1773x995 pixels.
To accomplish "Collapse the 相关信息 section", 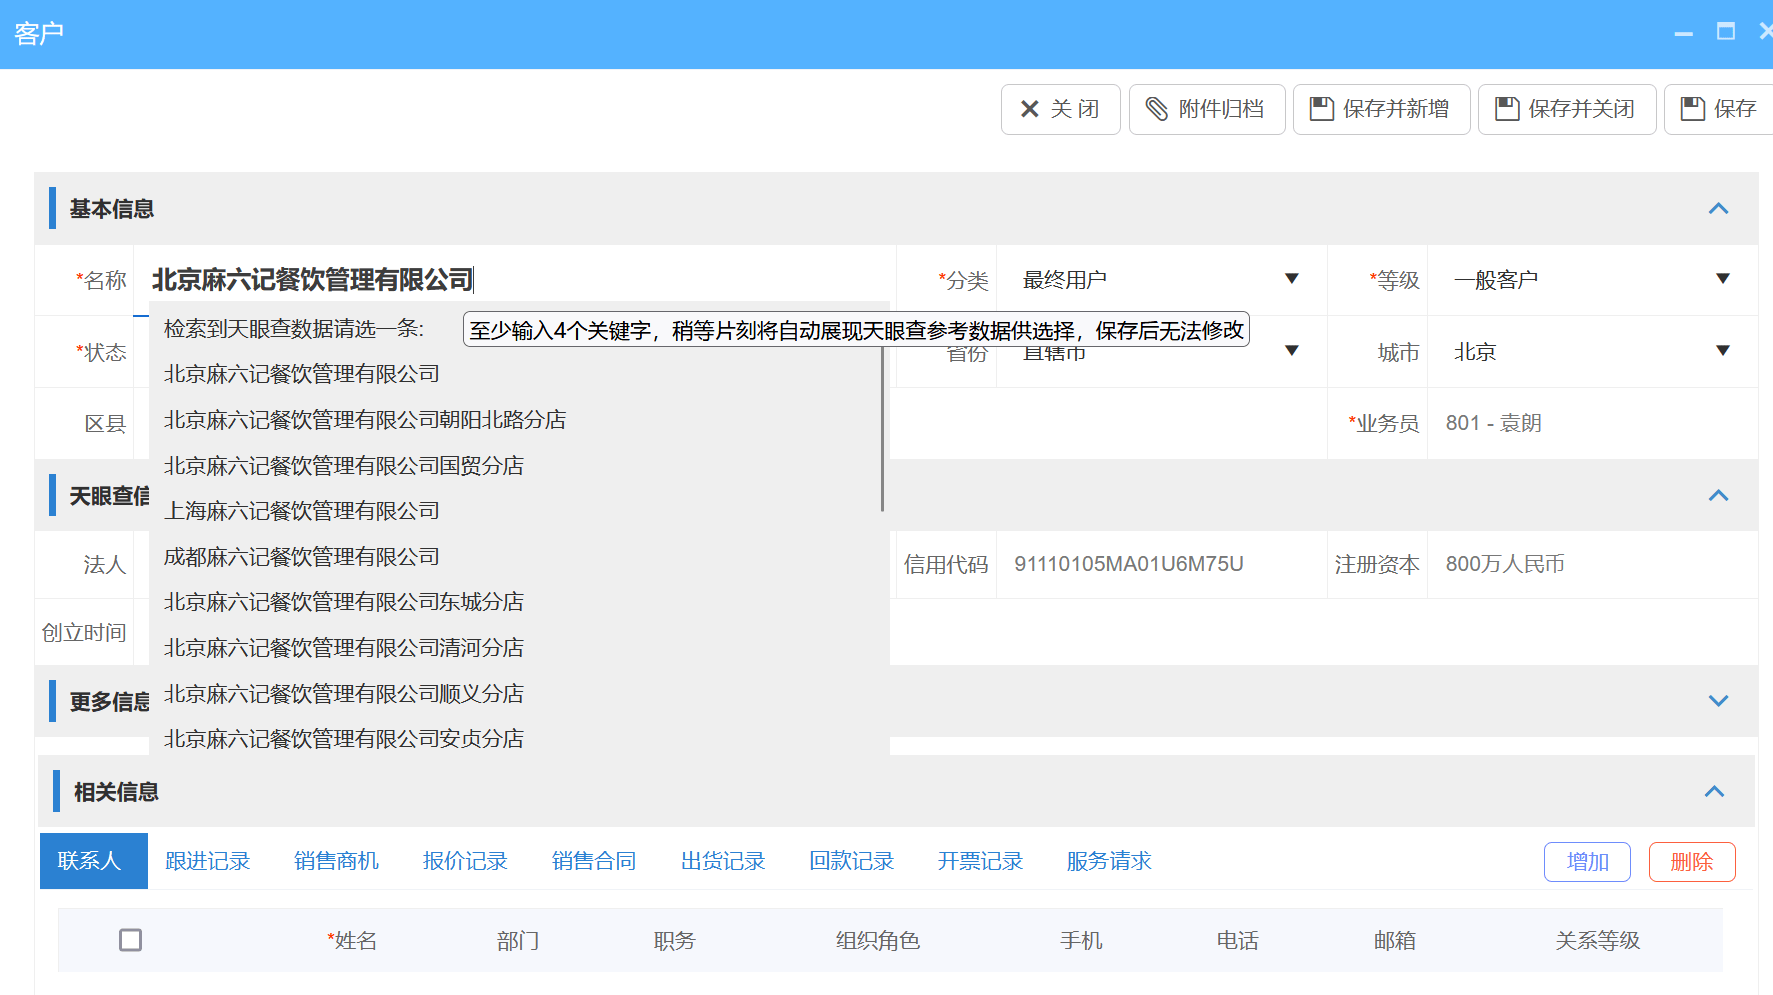I will [1716, 791].
